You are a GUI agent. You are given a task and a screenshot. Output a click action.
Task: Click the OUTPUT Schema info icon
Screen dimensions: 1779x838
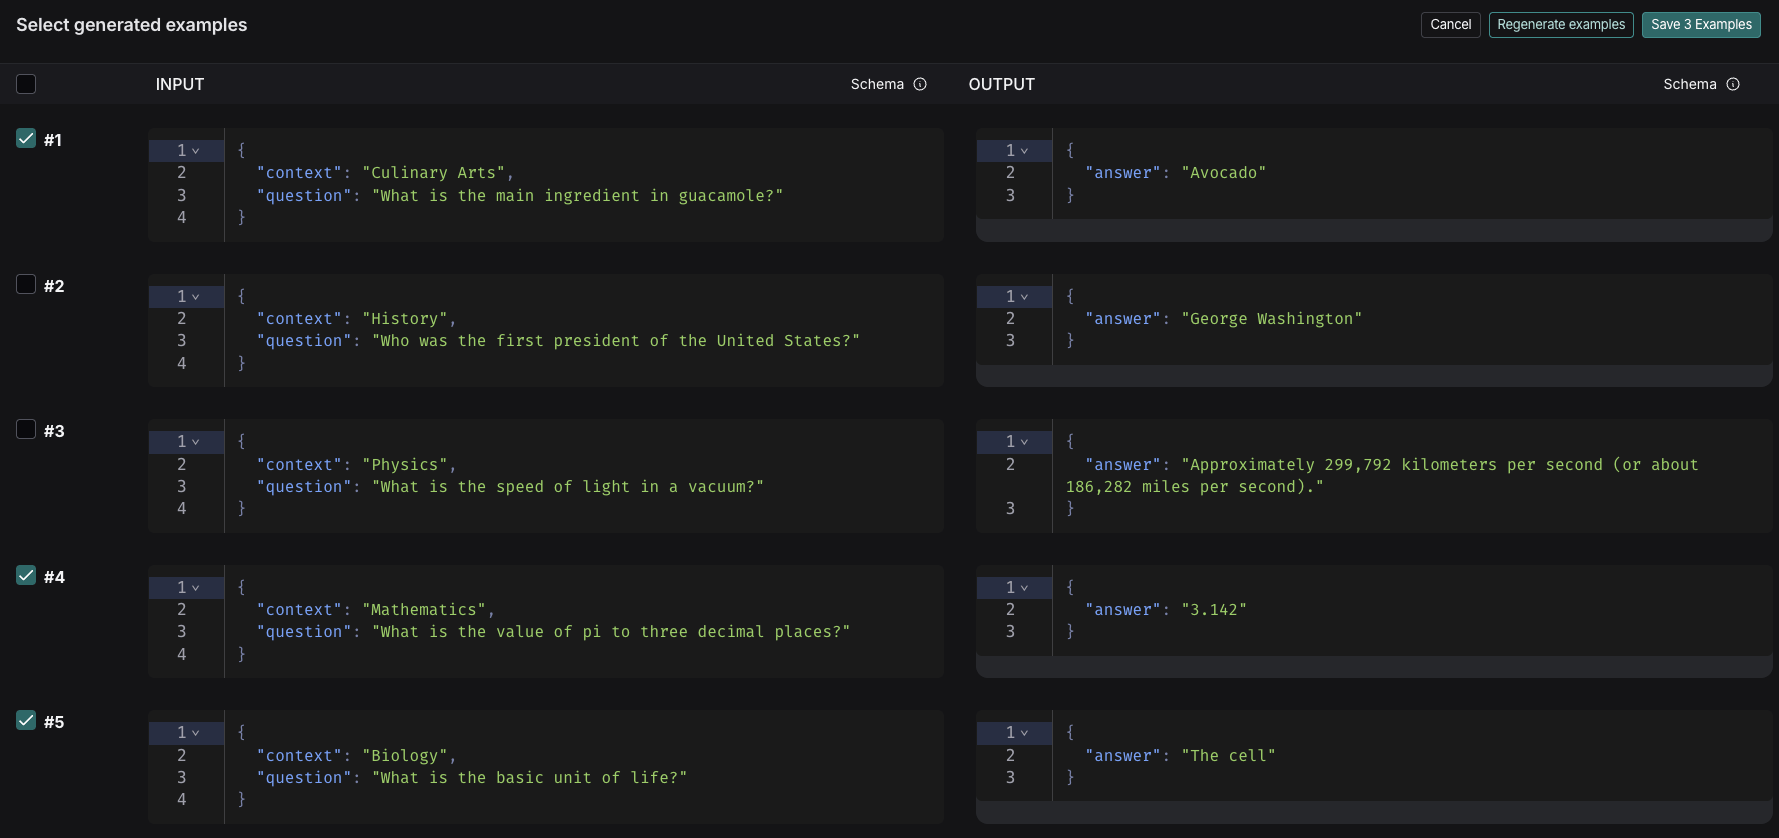[x=1733, y=84]
